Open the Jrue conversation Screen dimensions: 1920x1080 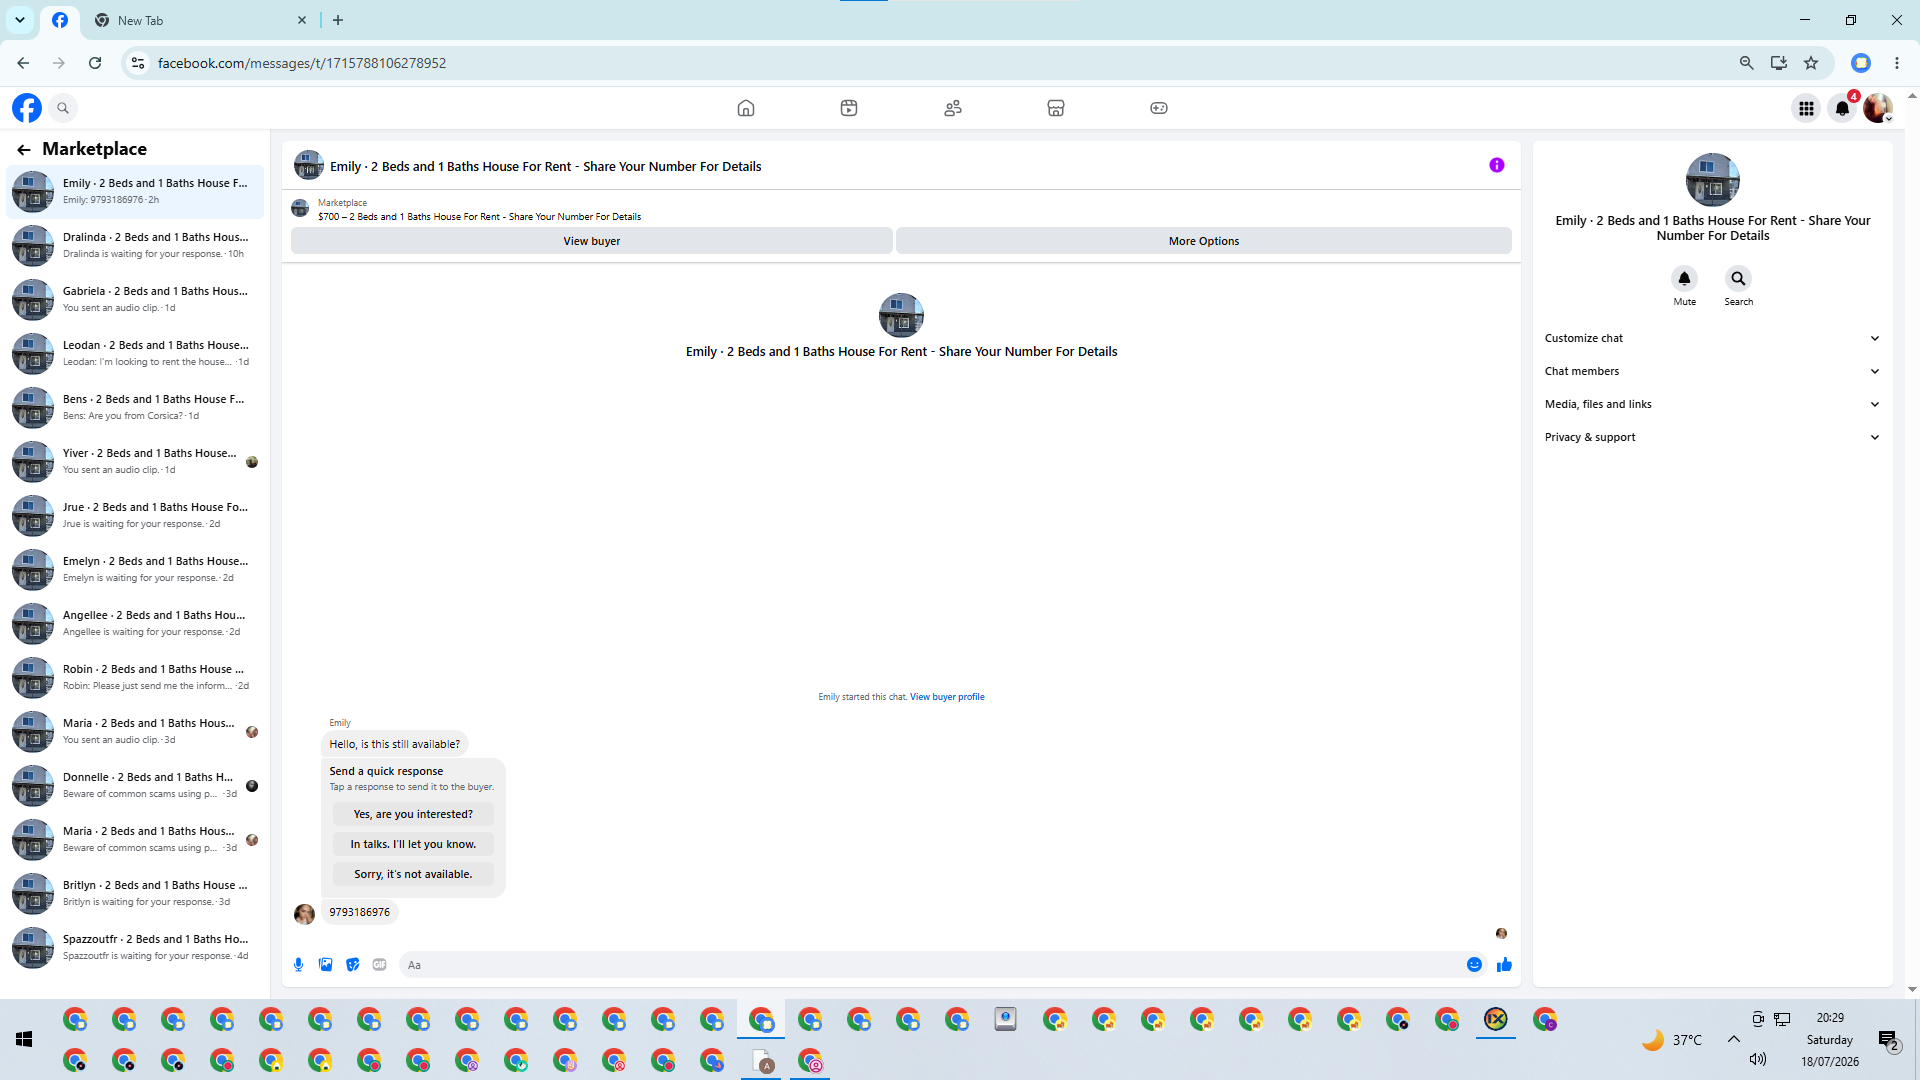coord(135,515)
